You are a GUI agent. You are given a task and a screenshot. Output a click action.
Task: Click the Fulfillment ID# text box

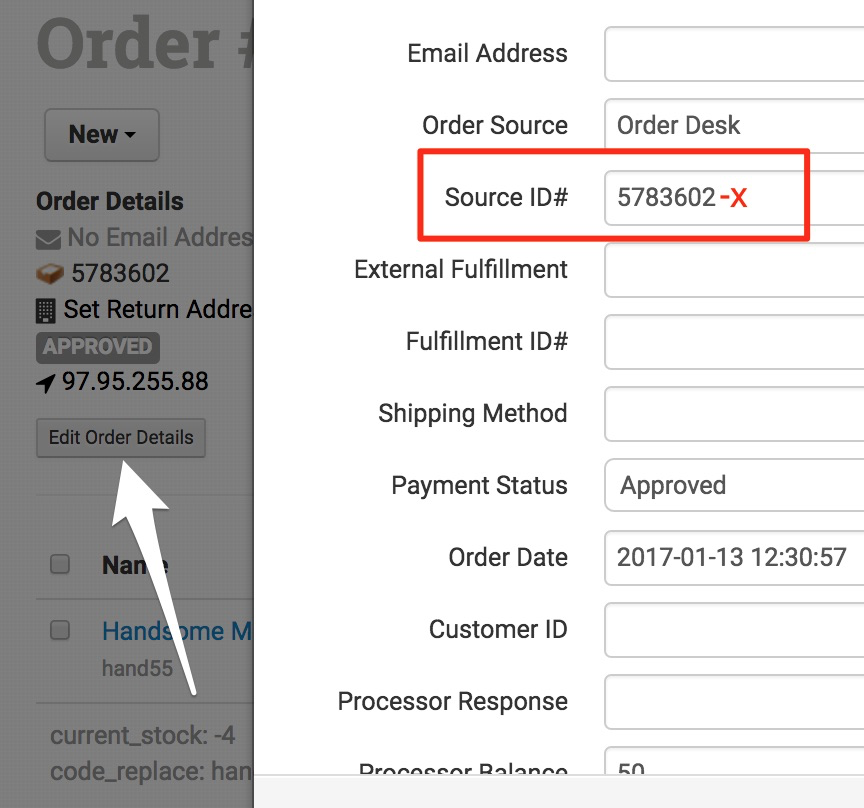pos(735,342)
